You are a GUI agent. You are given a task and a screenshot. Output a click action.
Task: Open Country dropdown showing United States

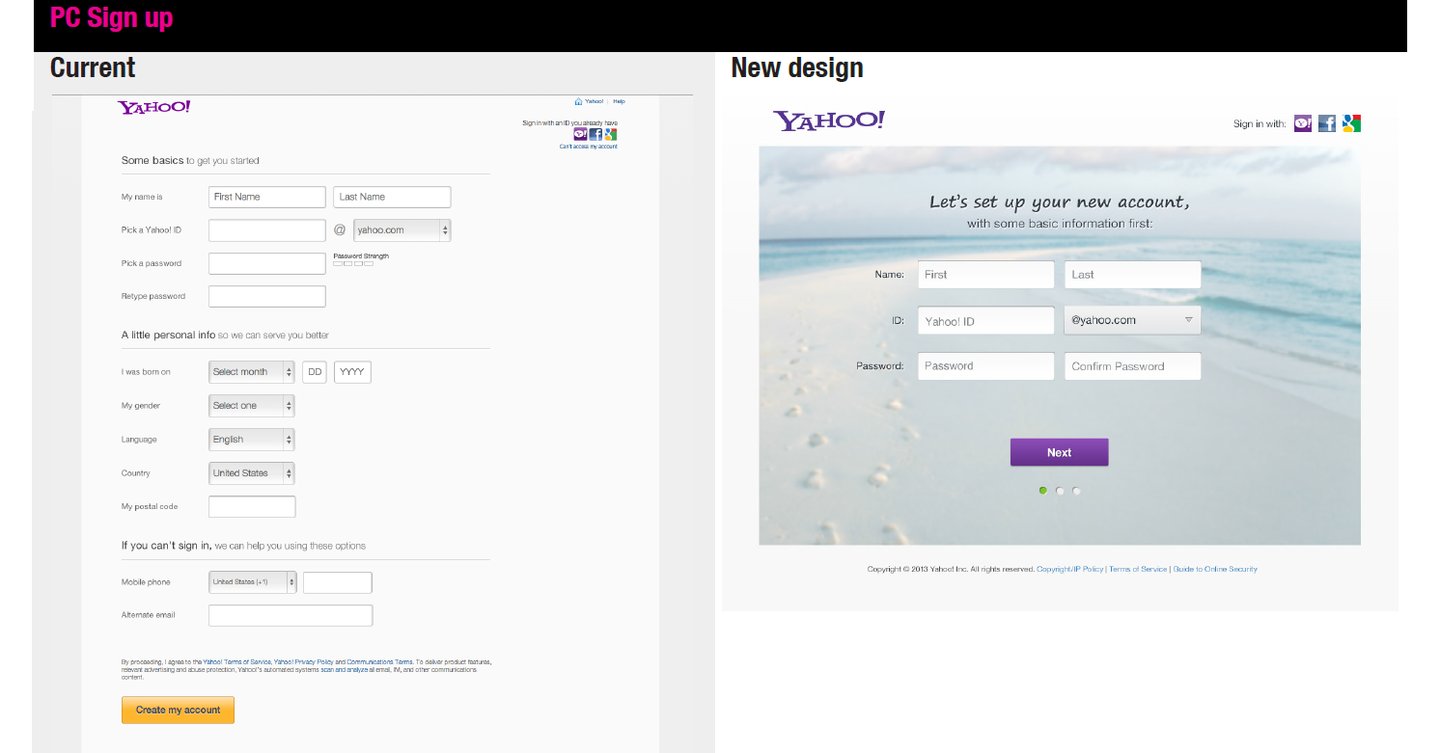[x=251, y=473]
